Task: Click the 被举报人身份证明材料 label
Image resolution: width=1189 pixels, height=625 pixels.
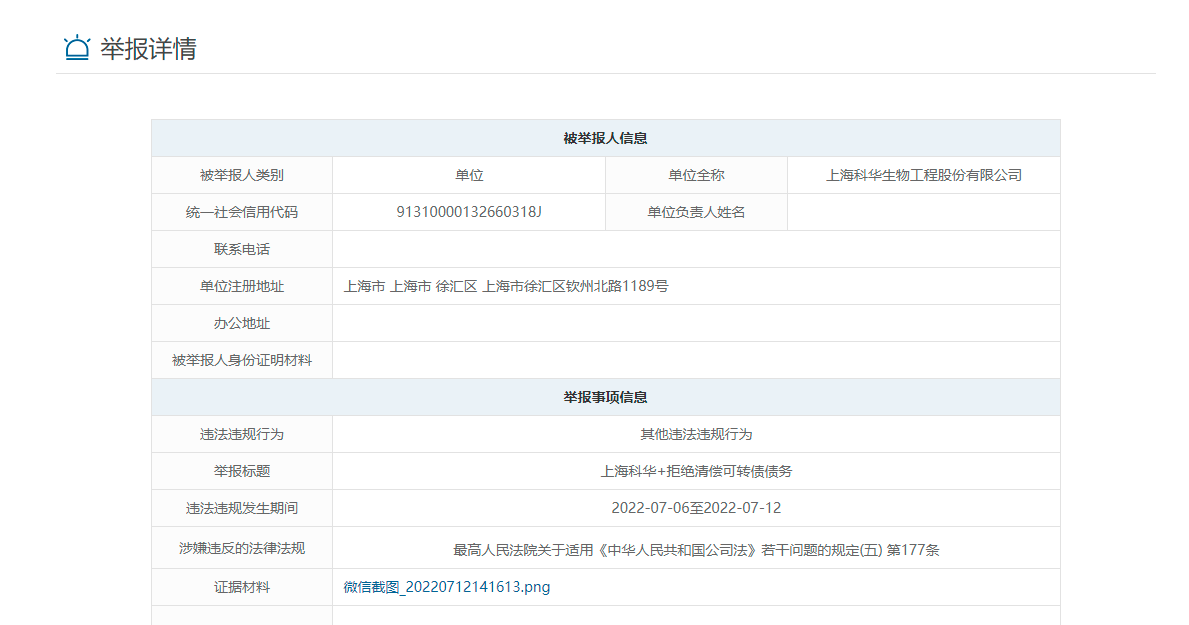Action: click(x=242, y=360)
